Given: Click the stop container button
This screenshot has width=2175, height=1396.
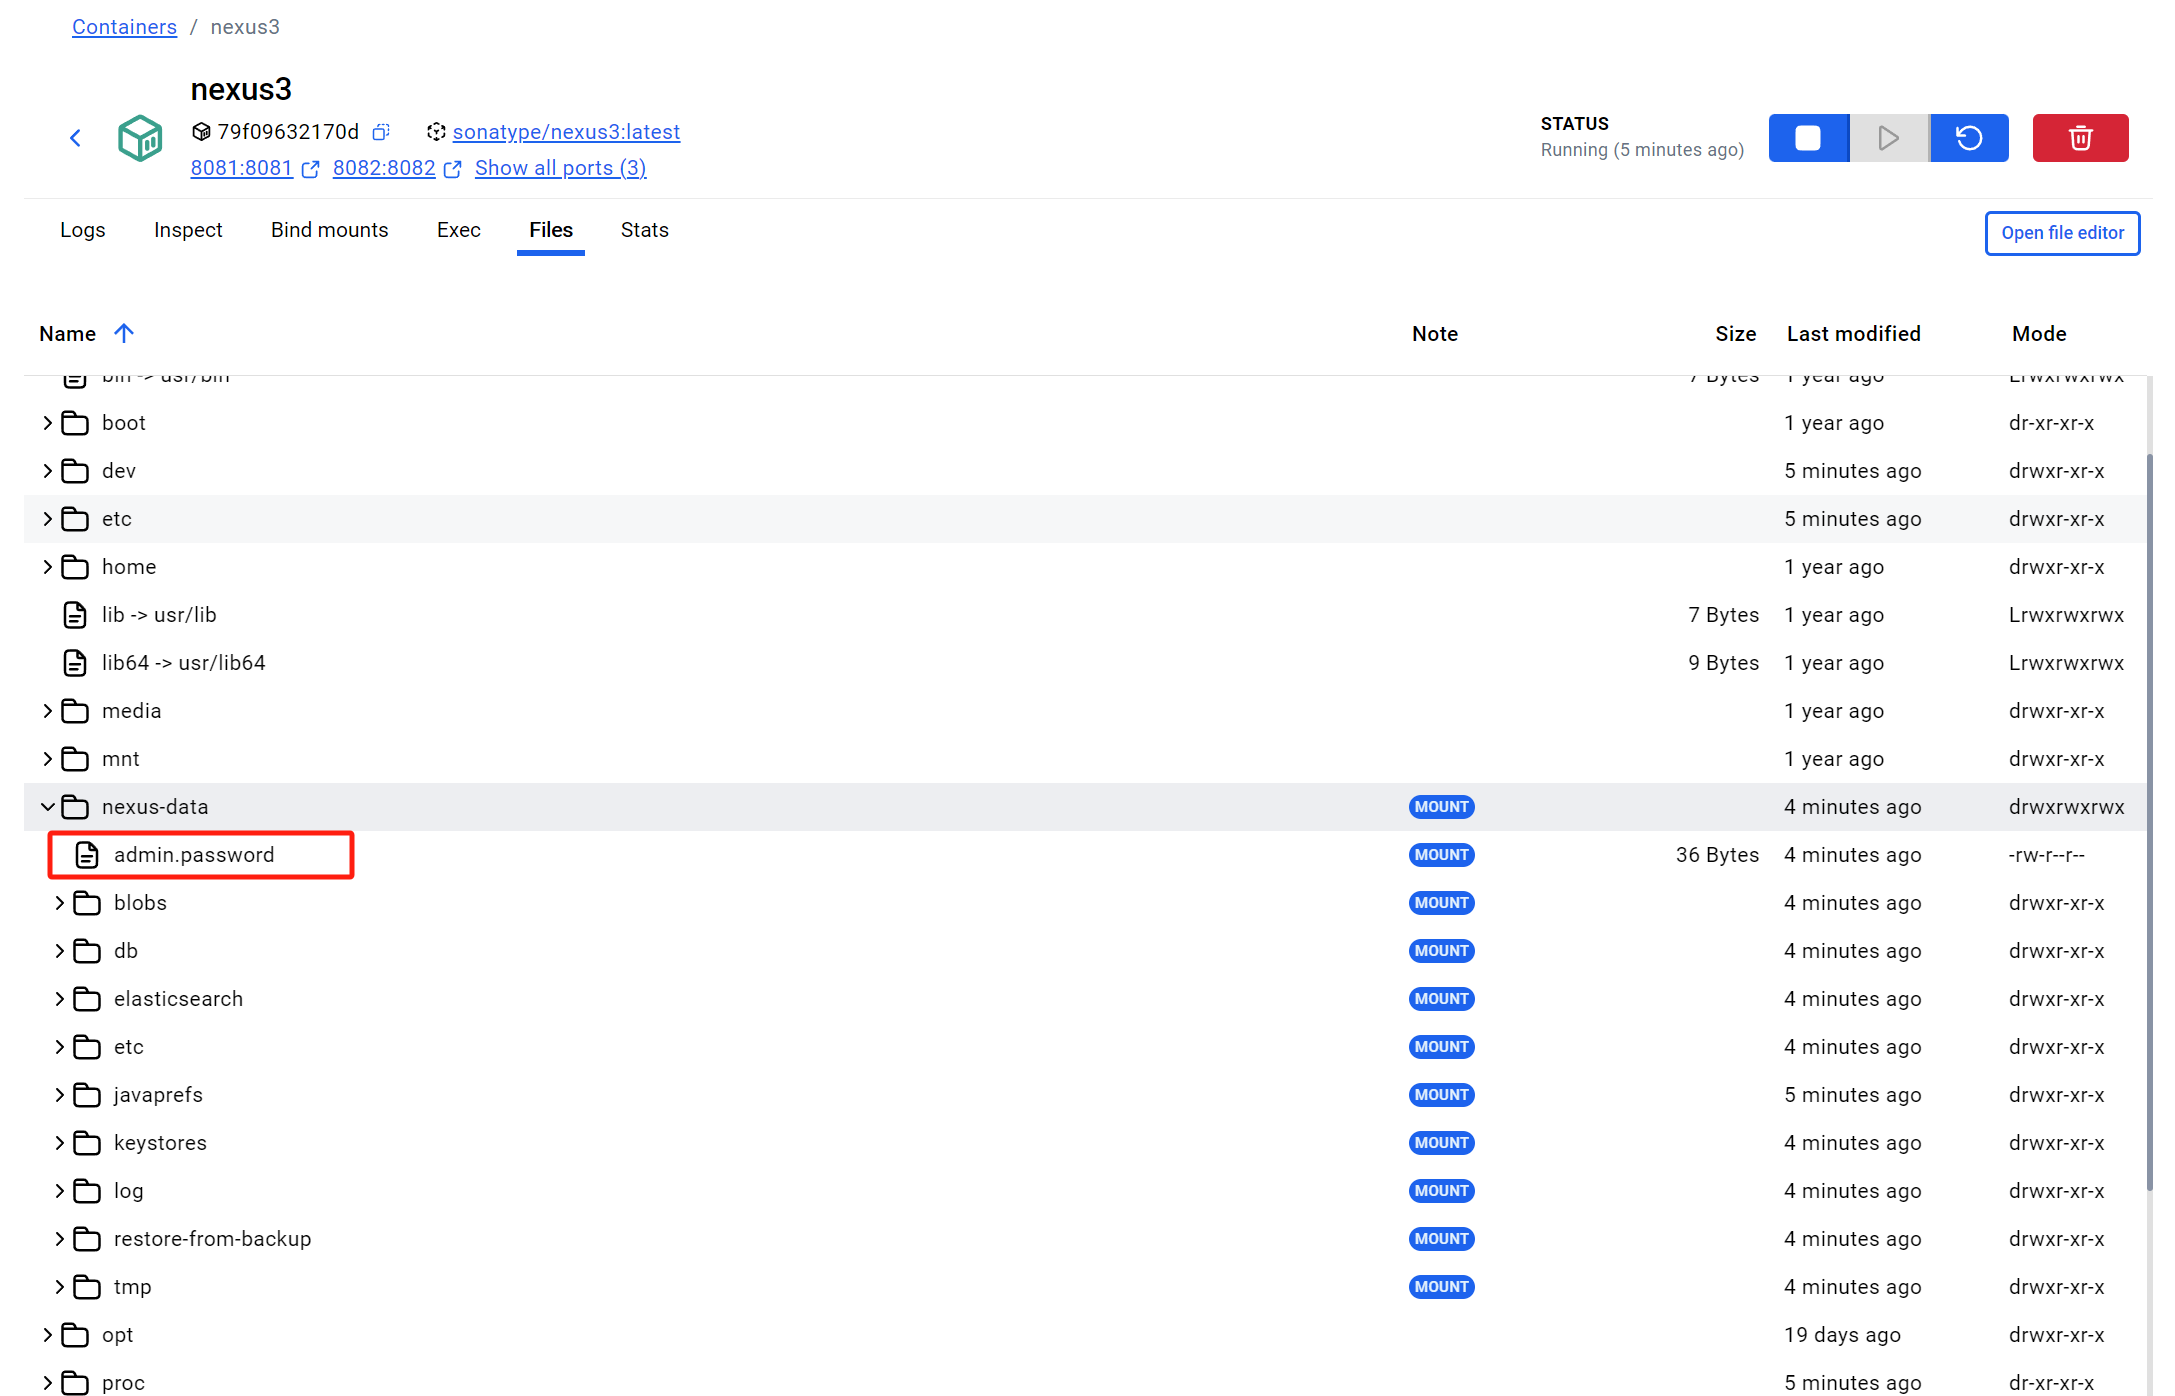Looking at the screenshot, I should coord(1807,138).
